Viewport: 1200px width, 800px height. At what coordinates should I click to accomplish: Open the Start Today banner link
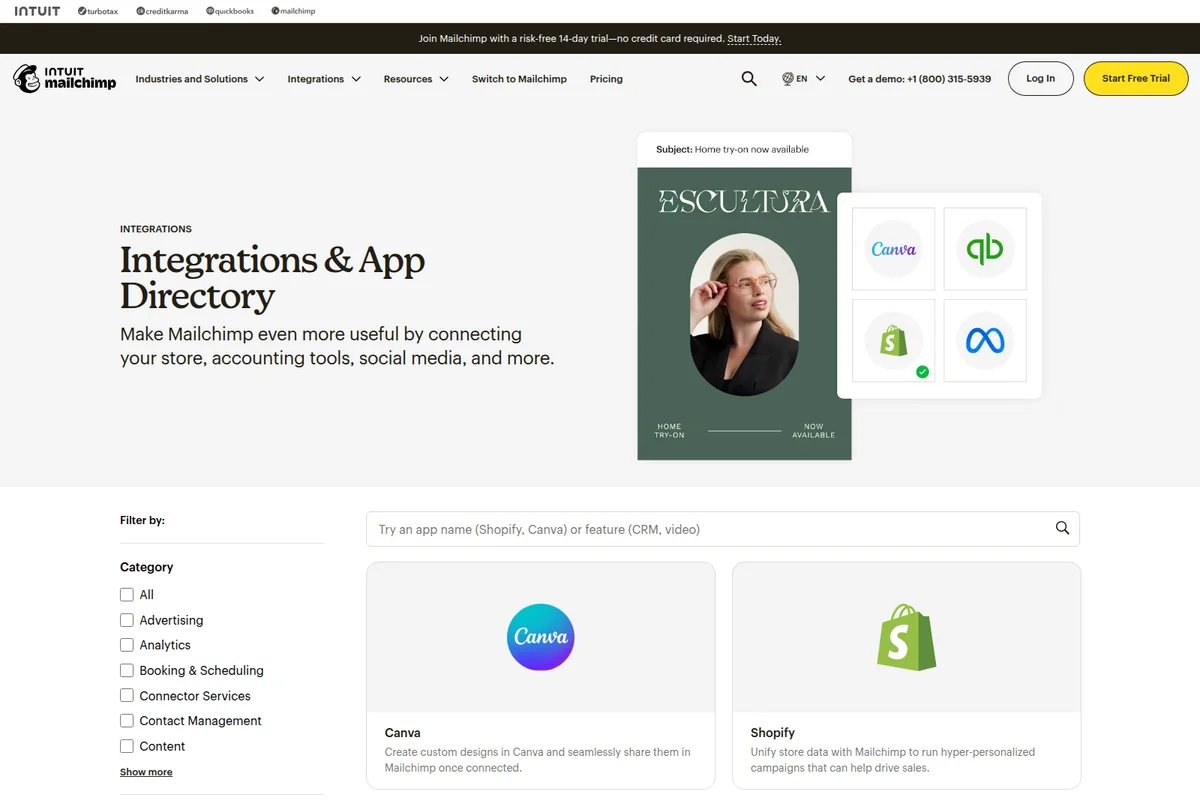754,38
